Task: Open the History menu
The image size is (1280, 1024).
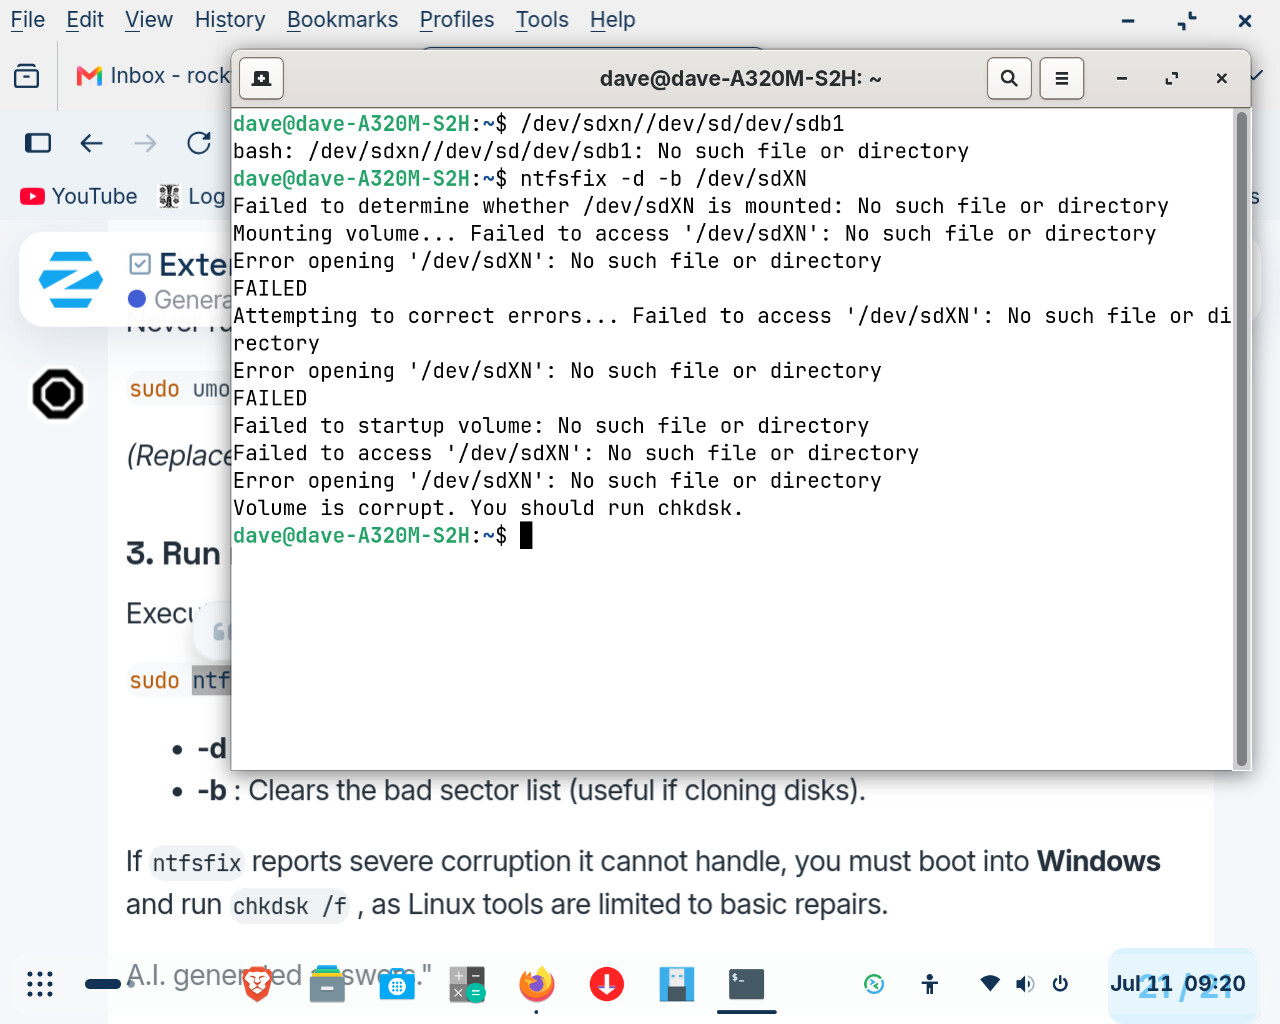Action: [230, 20]
